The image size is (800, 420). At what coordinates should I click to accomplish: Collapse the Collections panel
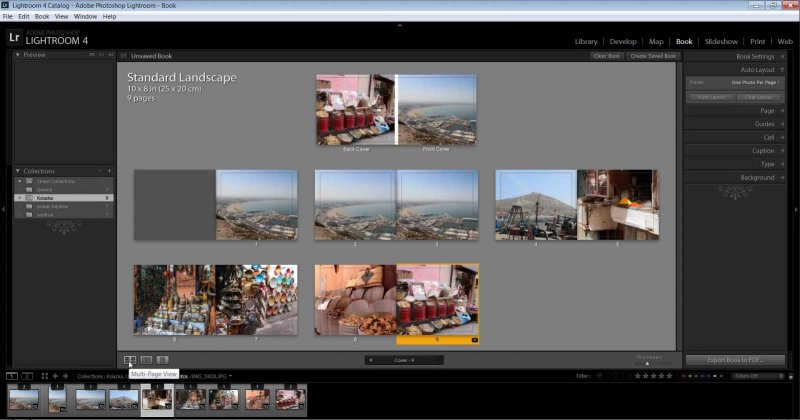(18, 171)
